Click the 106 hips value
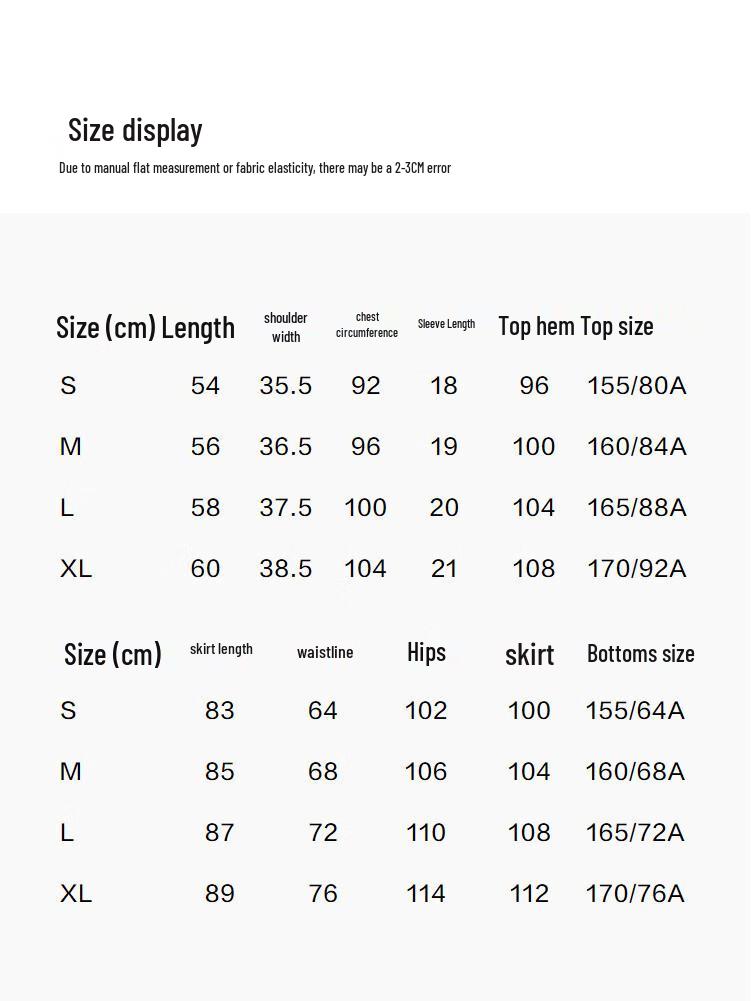 click(426, 771)
